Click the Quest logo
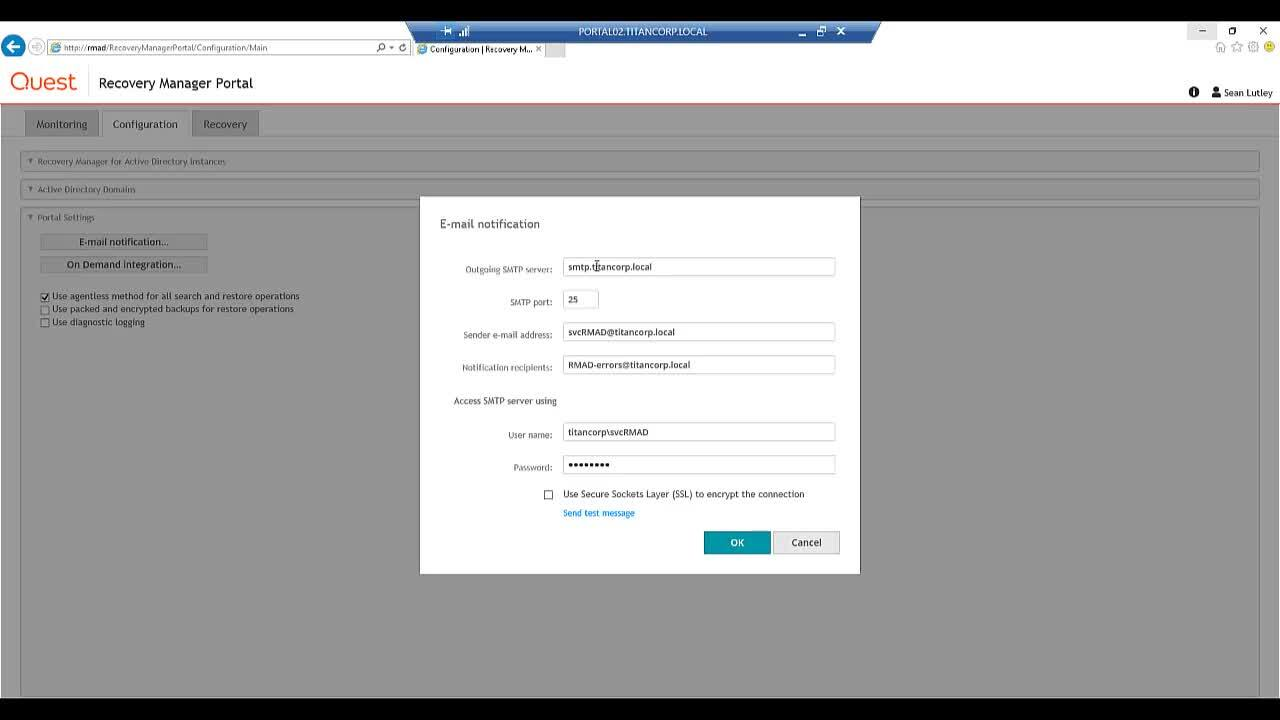This screenshot has height=720, width=1280. [42, 83]
